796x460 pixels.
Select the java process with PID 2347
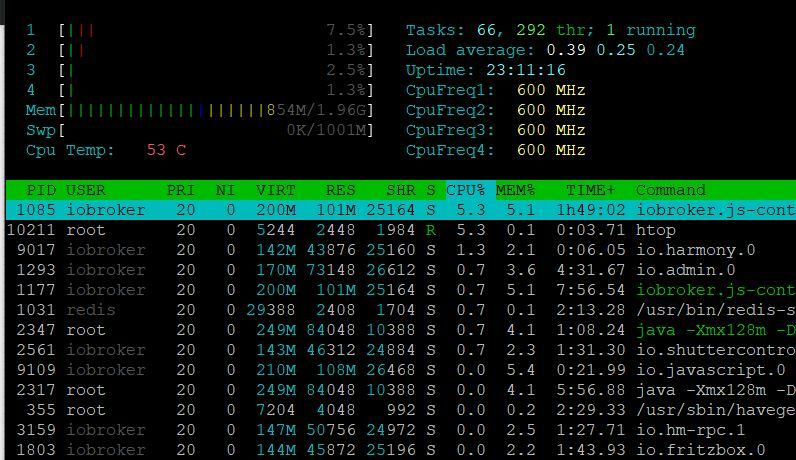(x=401, y=330)
